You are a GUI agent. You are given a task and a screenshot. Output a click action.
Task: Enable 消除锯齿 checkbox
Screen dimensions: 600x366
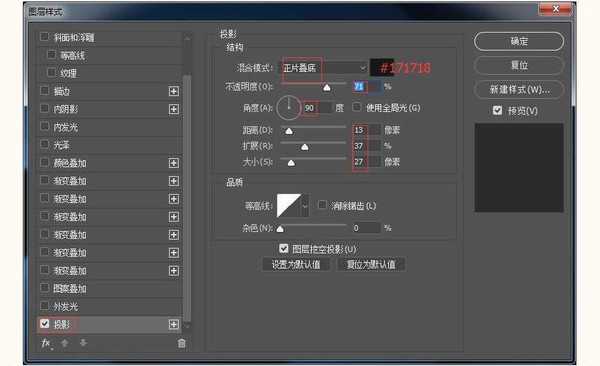point(322,205)
